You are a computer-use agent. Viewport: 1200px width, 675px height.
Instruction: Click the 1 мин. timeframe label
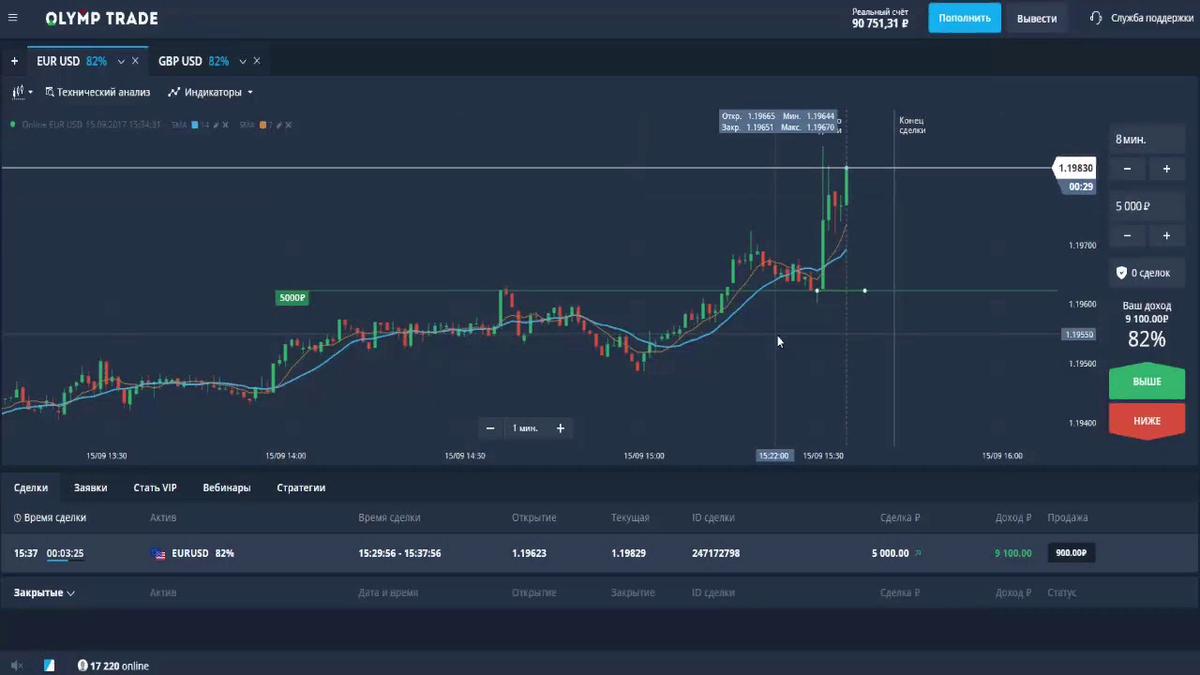(x=525, y=428)
